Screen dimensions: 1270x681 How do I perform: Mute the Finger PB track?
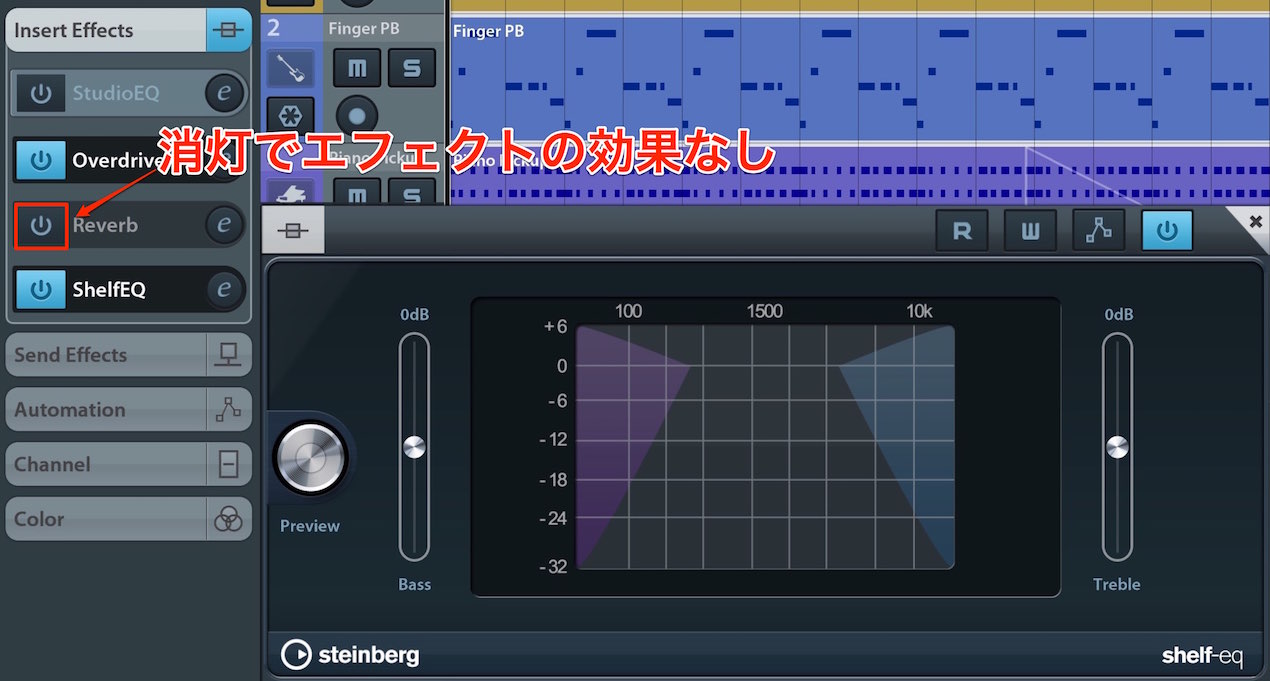coord(356,68)
